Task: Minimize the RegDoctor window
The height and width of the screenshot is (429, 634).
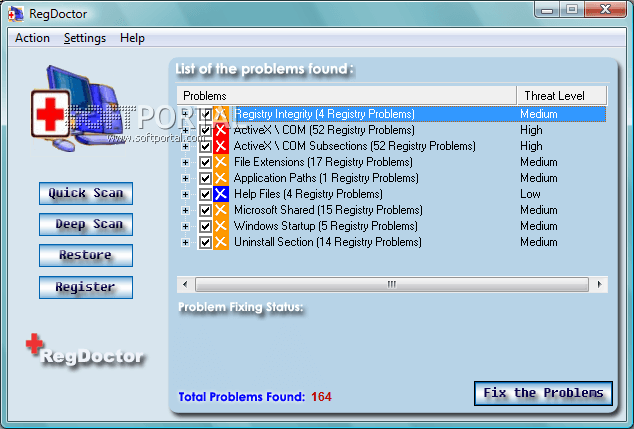Action: tap(547, 10)
